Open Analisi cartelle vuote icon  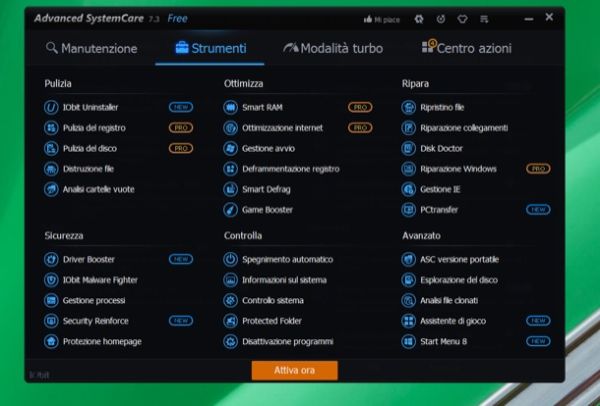pos(51,189)
